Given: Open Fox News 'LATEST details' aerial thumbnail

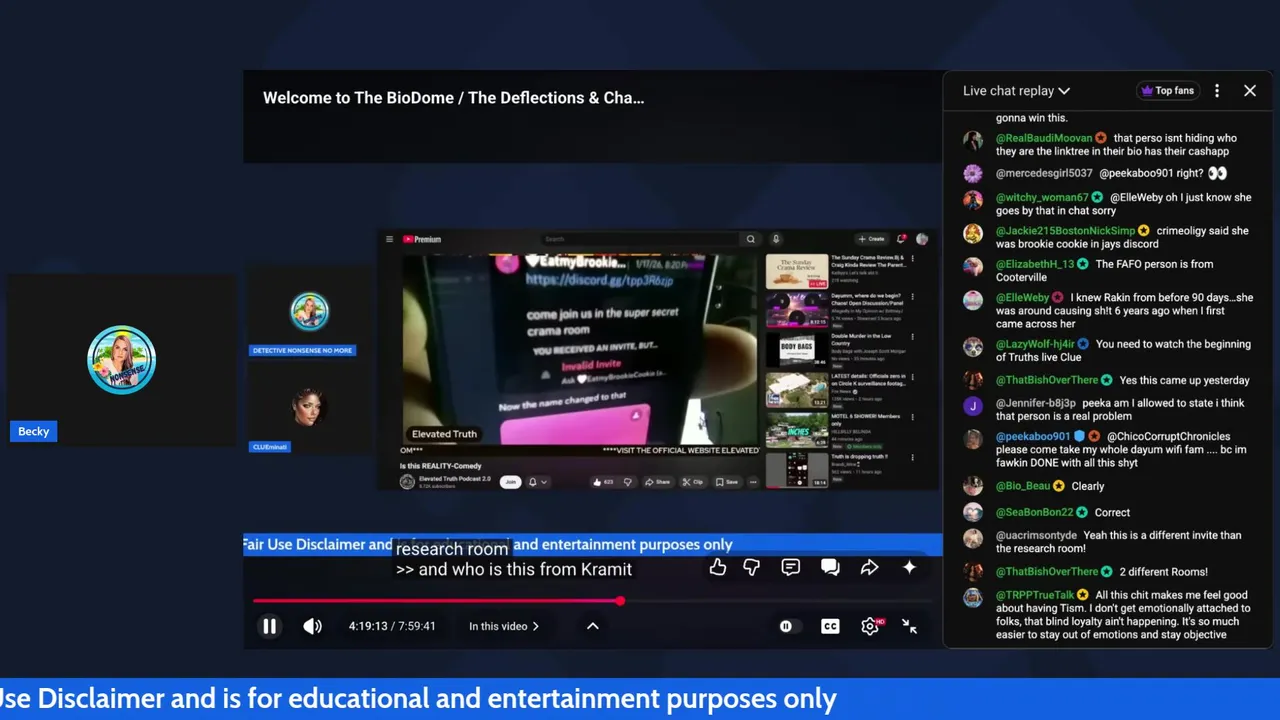Looking at the screenshot, I should (797, 390).
